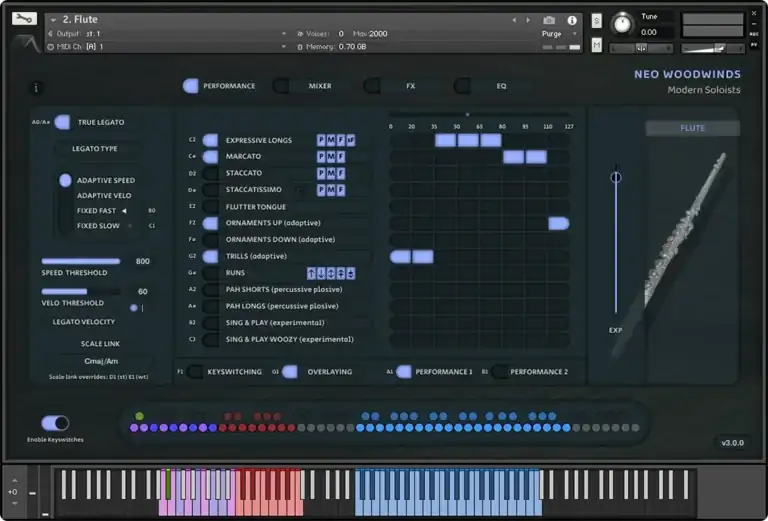Open the Purge dropdown menu
The height and width of the screenshot is (521, 768).
pyautogui.click(x=575, y=34)
